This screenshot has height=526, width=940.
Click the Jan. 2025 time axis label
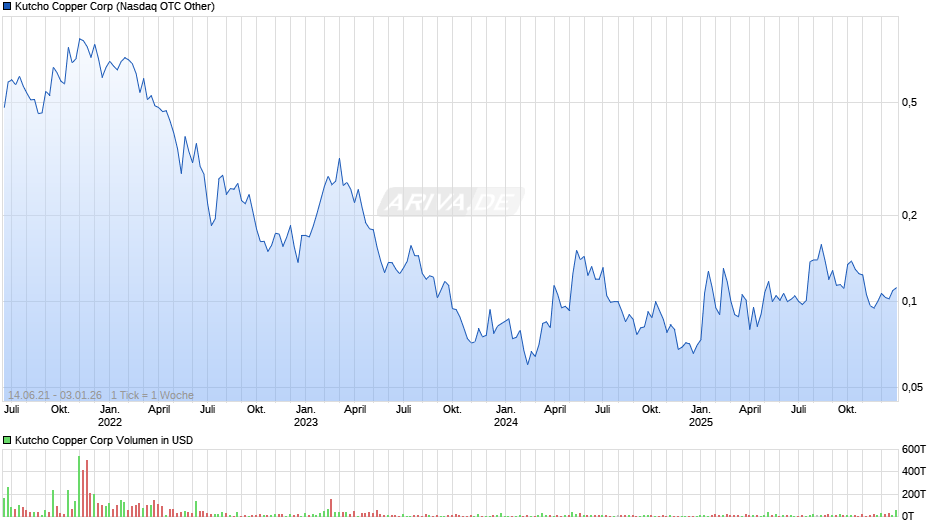point(701,416)
